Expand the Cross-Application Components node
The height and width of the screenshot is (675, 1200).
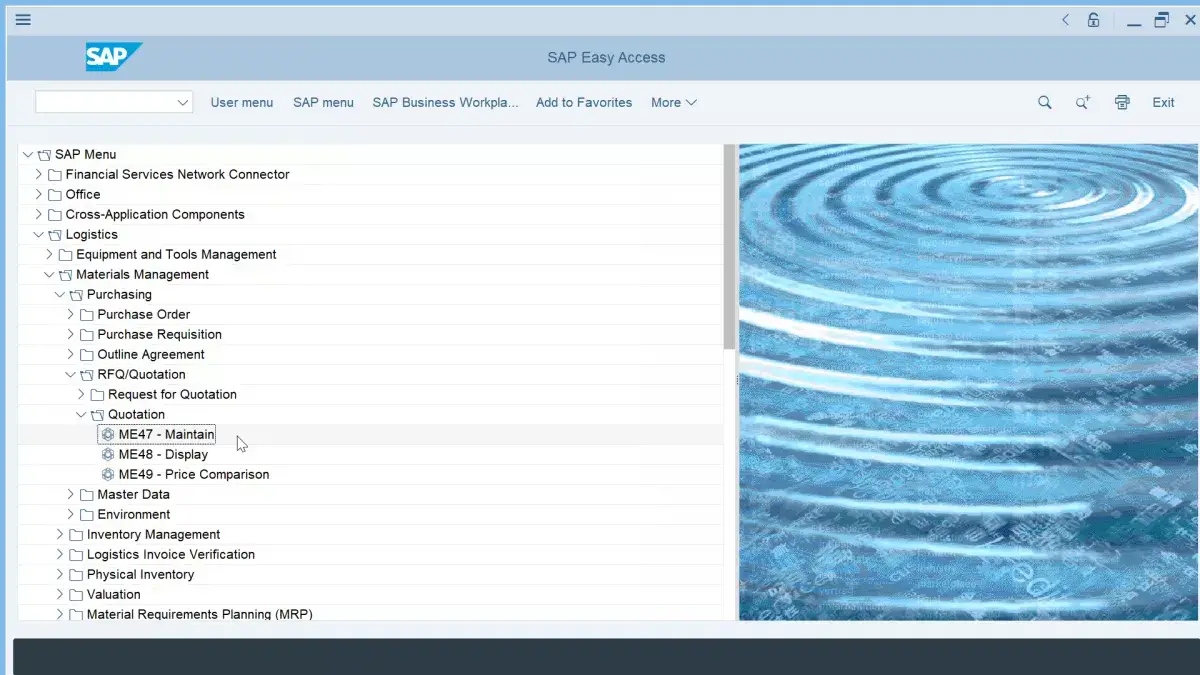[39, 214]
